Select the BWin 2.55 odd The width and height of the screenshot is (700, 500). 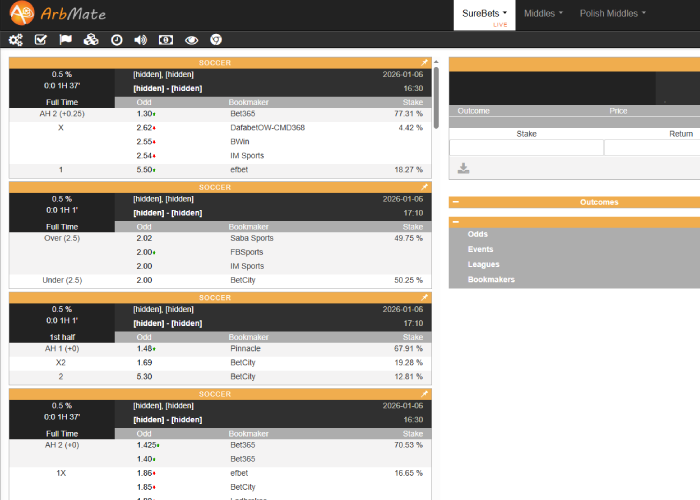[x=146, y=142]
